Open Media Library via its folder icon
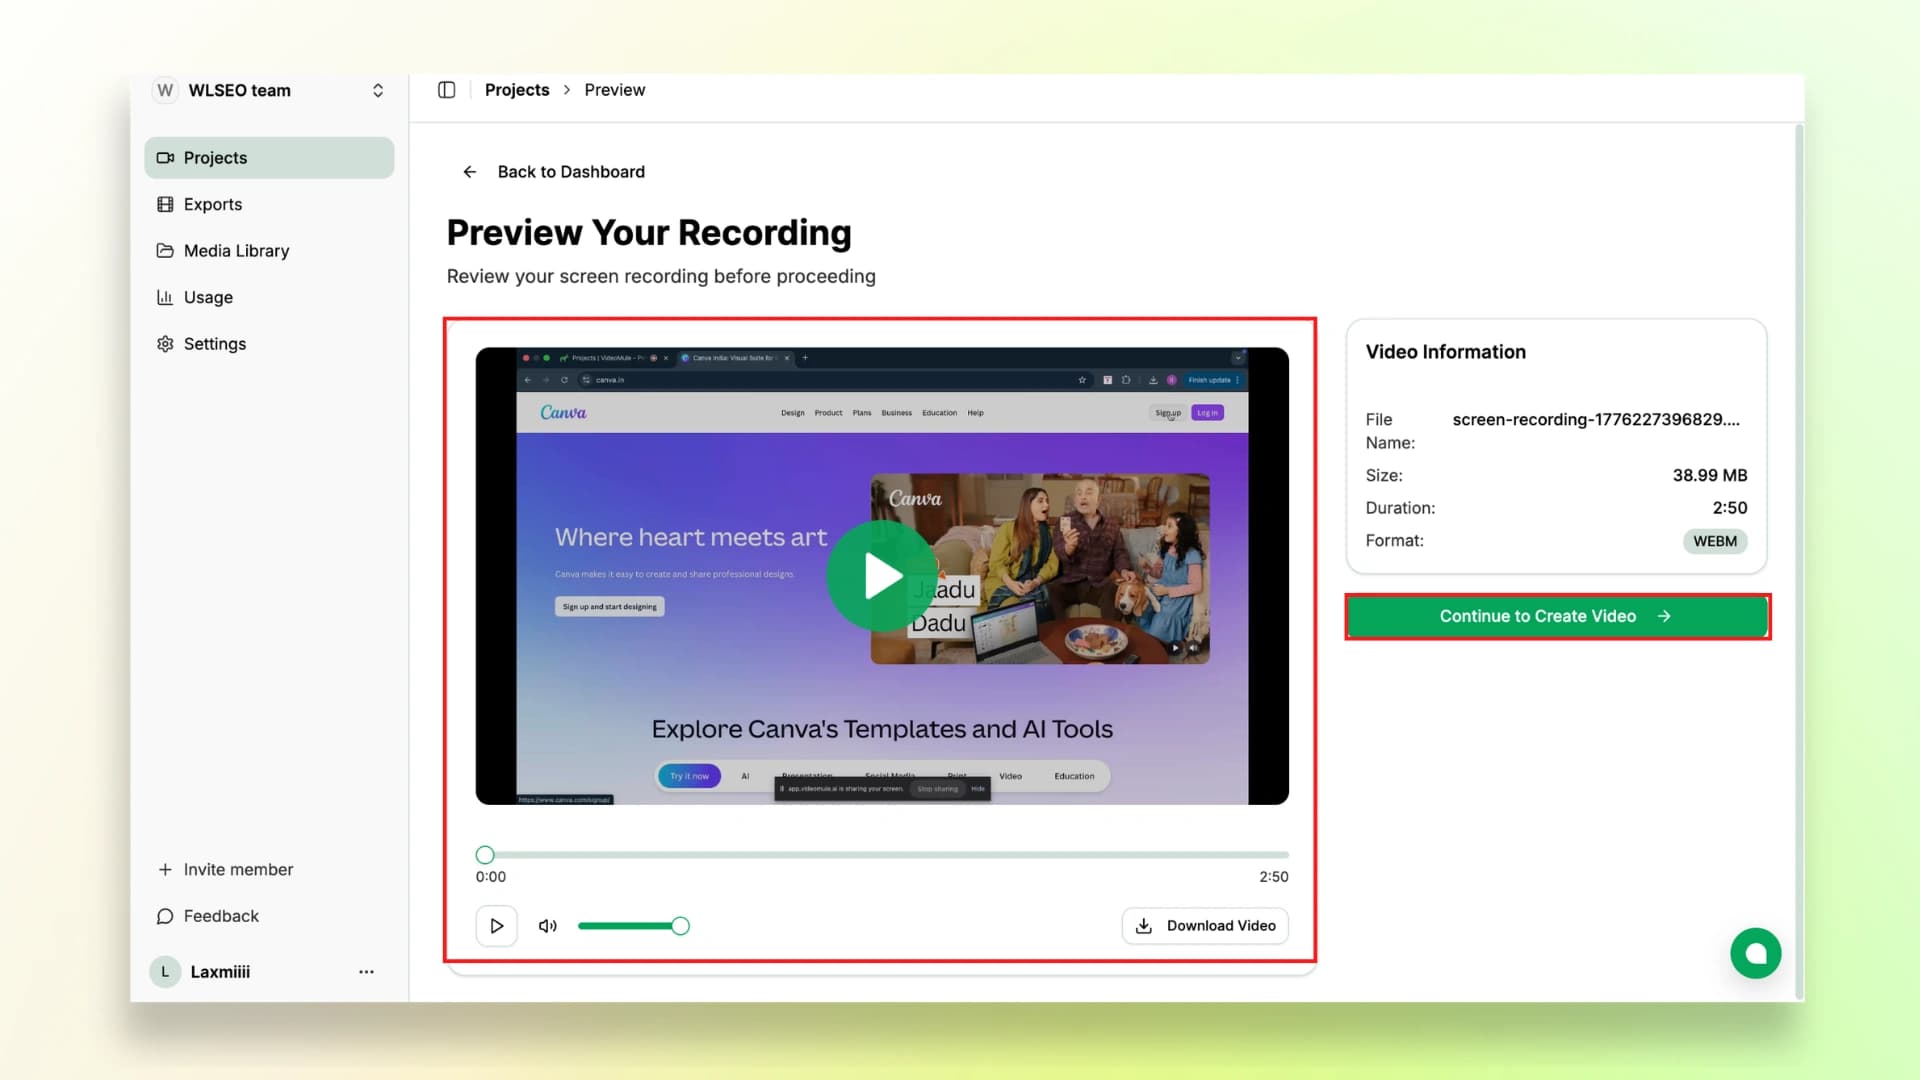This screenshot has height=1080, width=1920. point(165,251)
